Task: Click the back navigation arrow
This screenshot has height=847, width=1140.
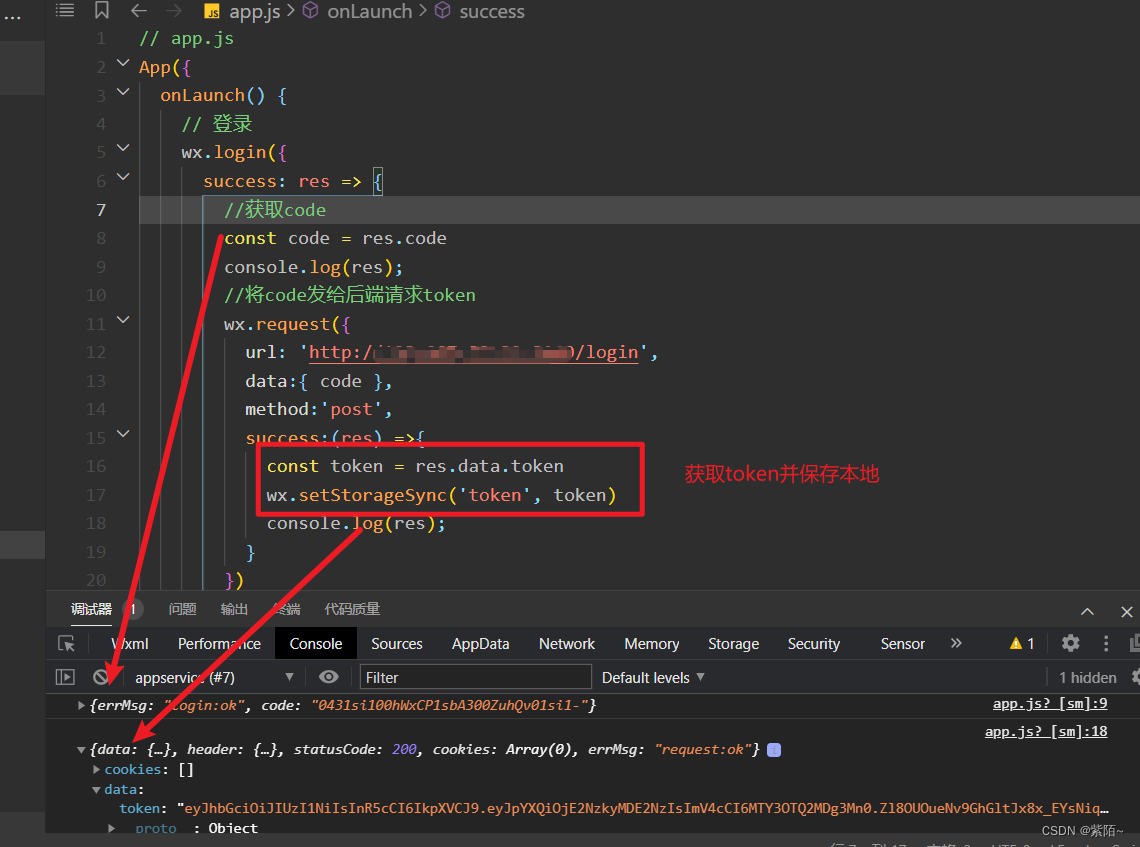Action: (x=139, y=10)
